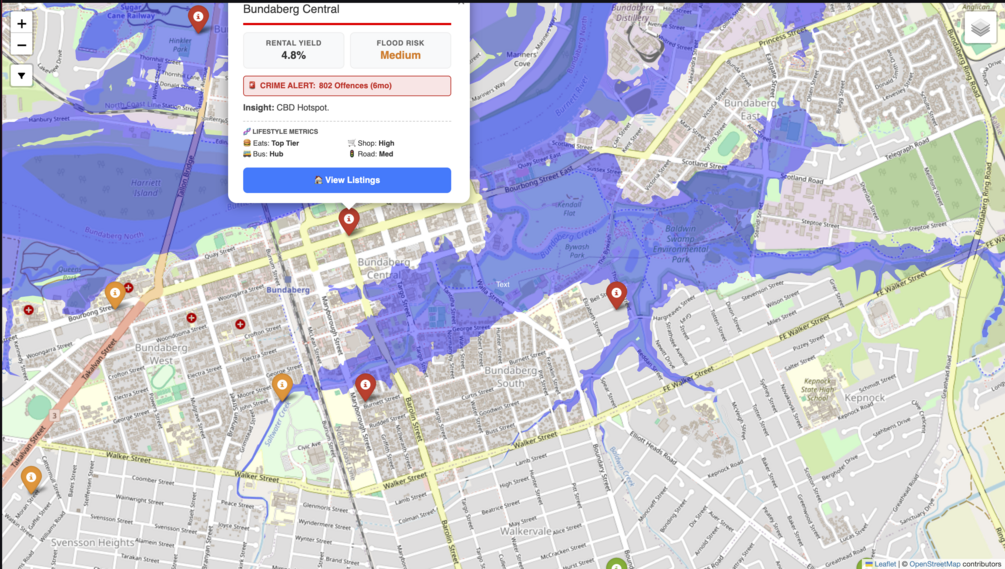Screen dimensions: 1005x569
Task: Zoom in with the plus button
Action: point(21,24)
